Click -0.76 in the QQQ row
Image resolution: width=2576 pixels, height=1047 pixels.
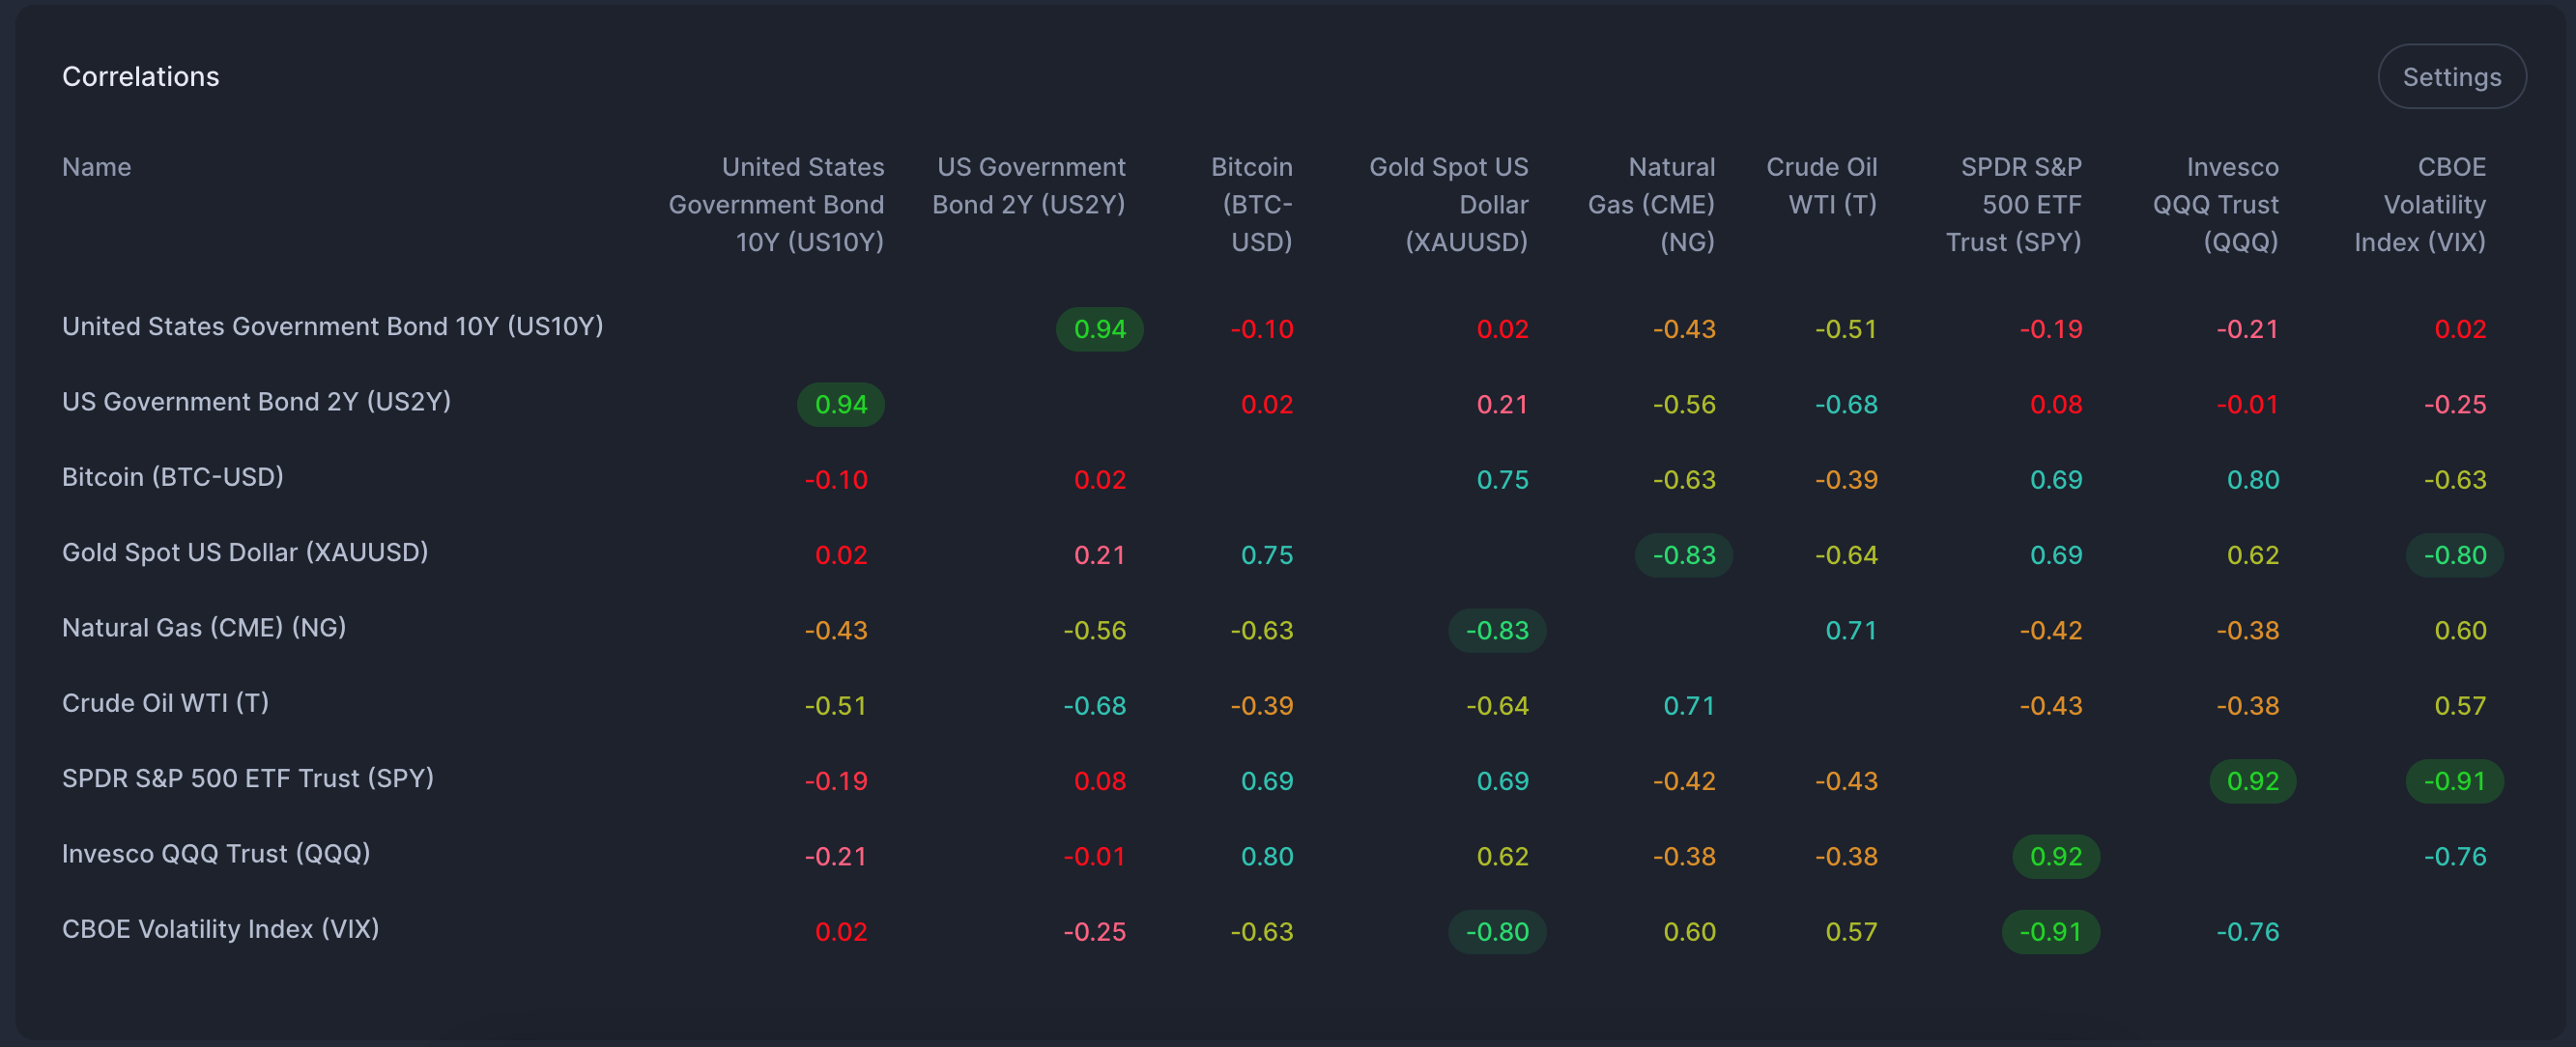[x=2455, y=857]
